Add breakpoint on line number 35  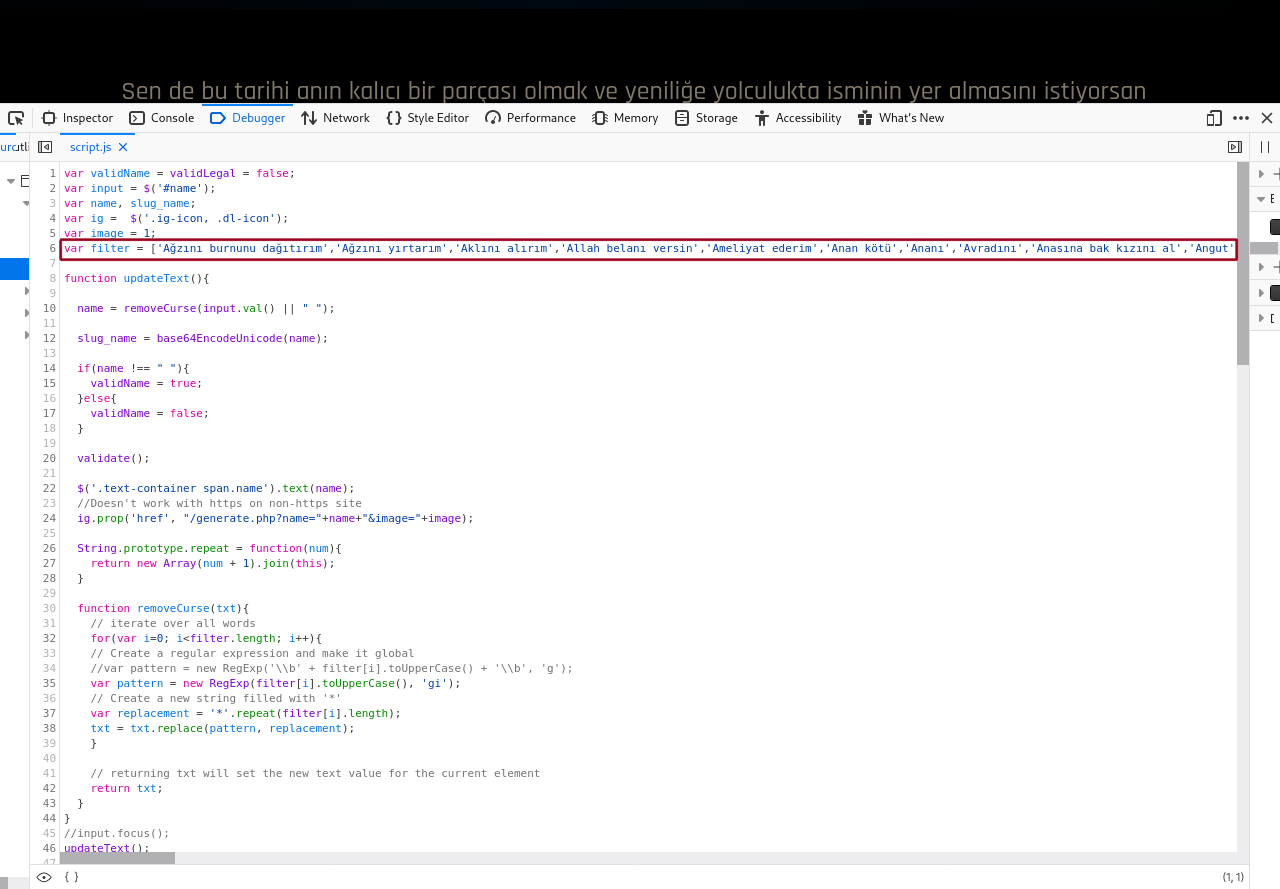click(x=49, y=683)
